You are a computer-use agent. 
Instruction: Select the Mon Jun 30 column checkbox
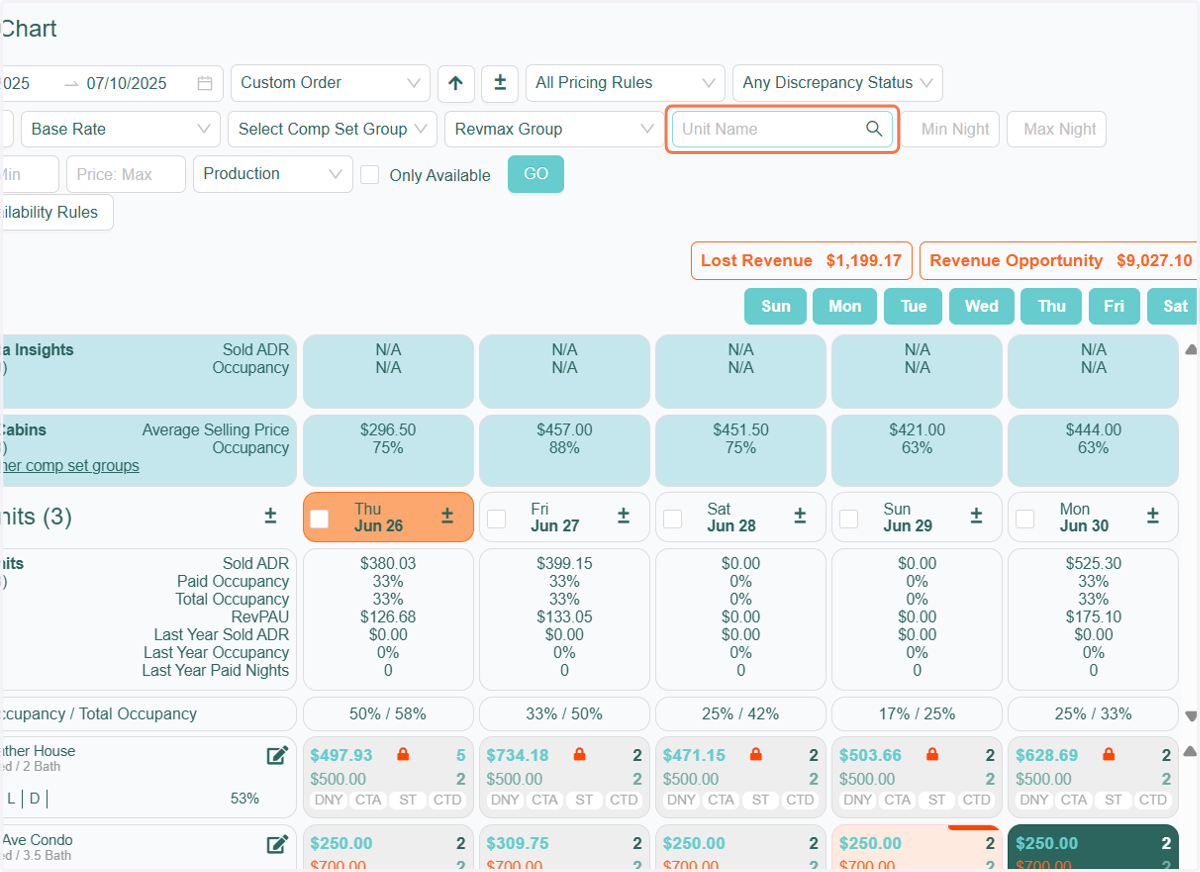tap(1025, 518)
